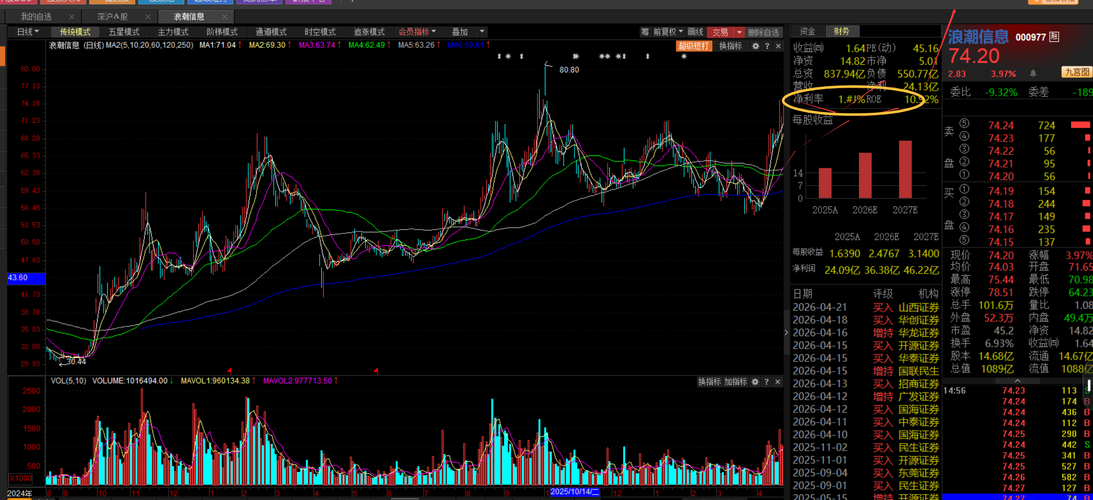
Task: Close the volume indicator panel X
Action: (777, 381)
